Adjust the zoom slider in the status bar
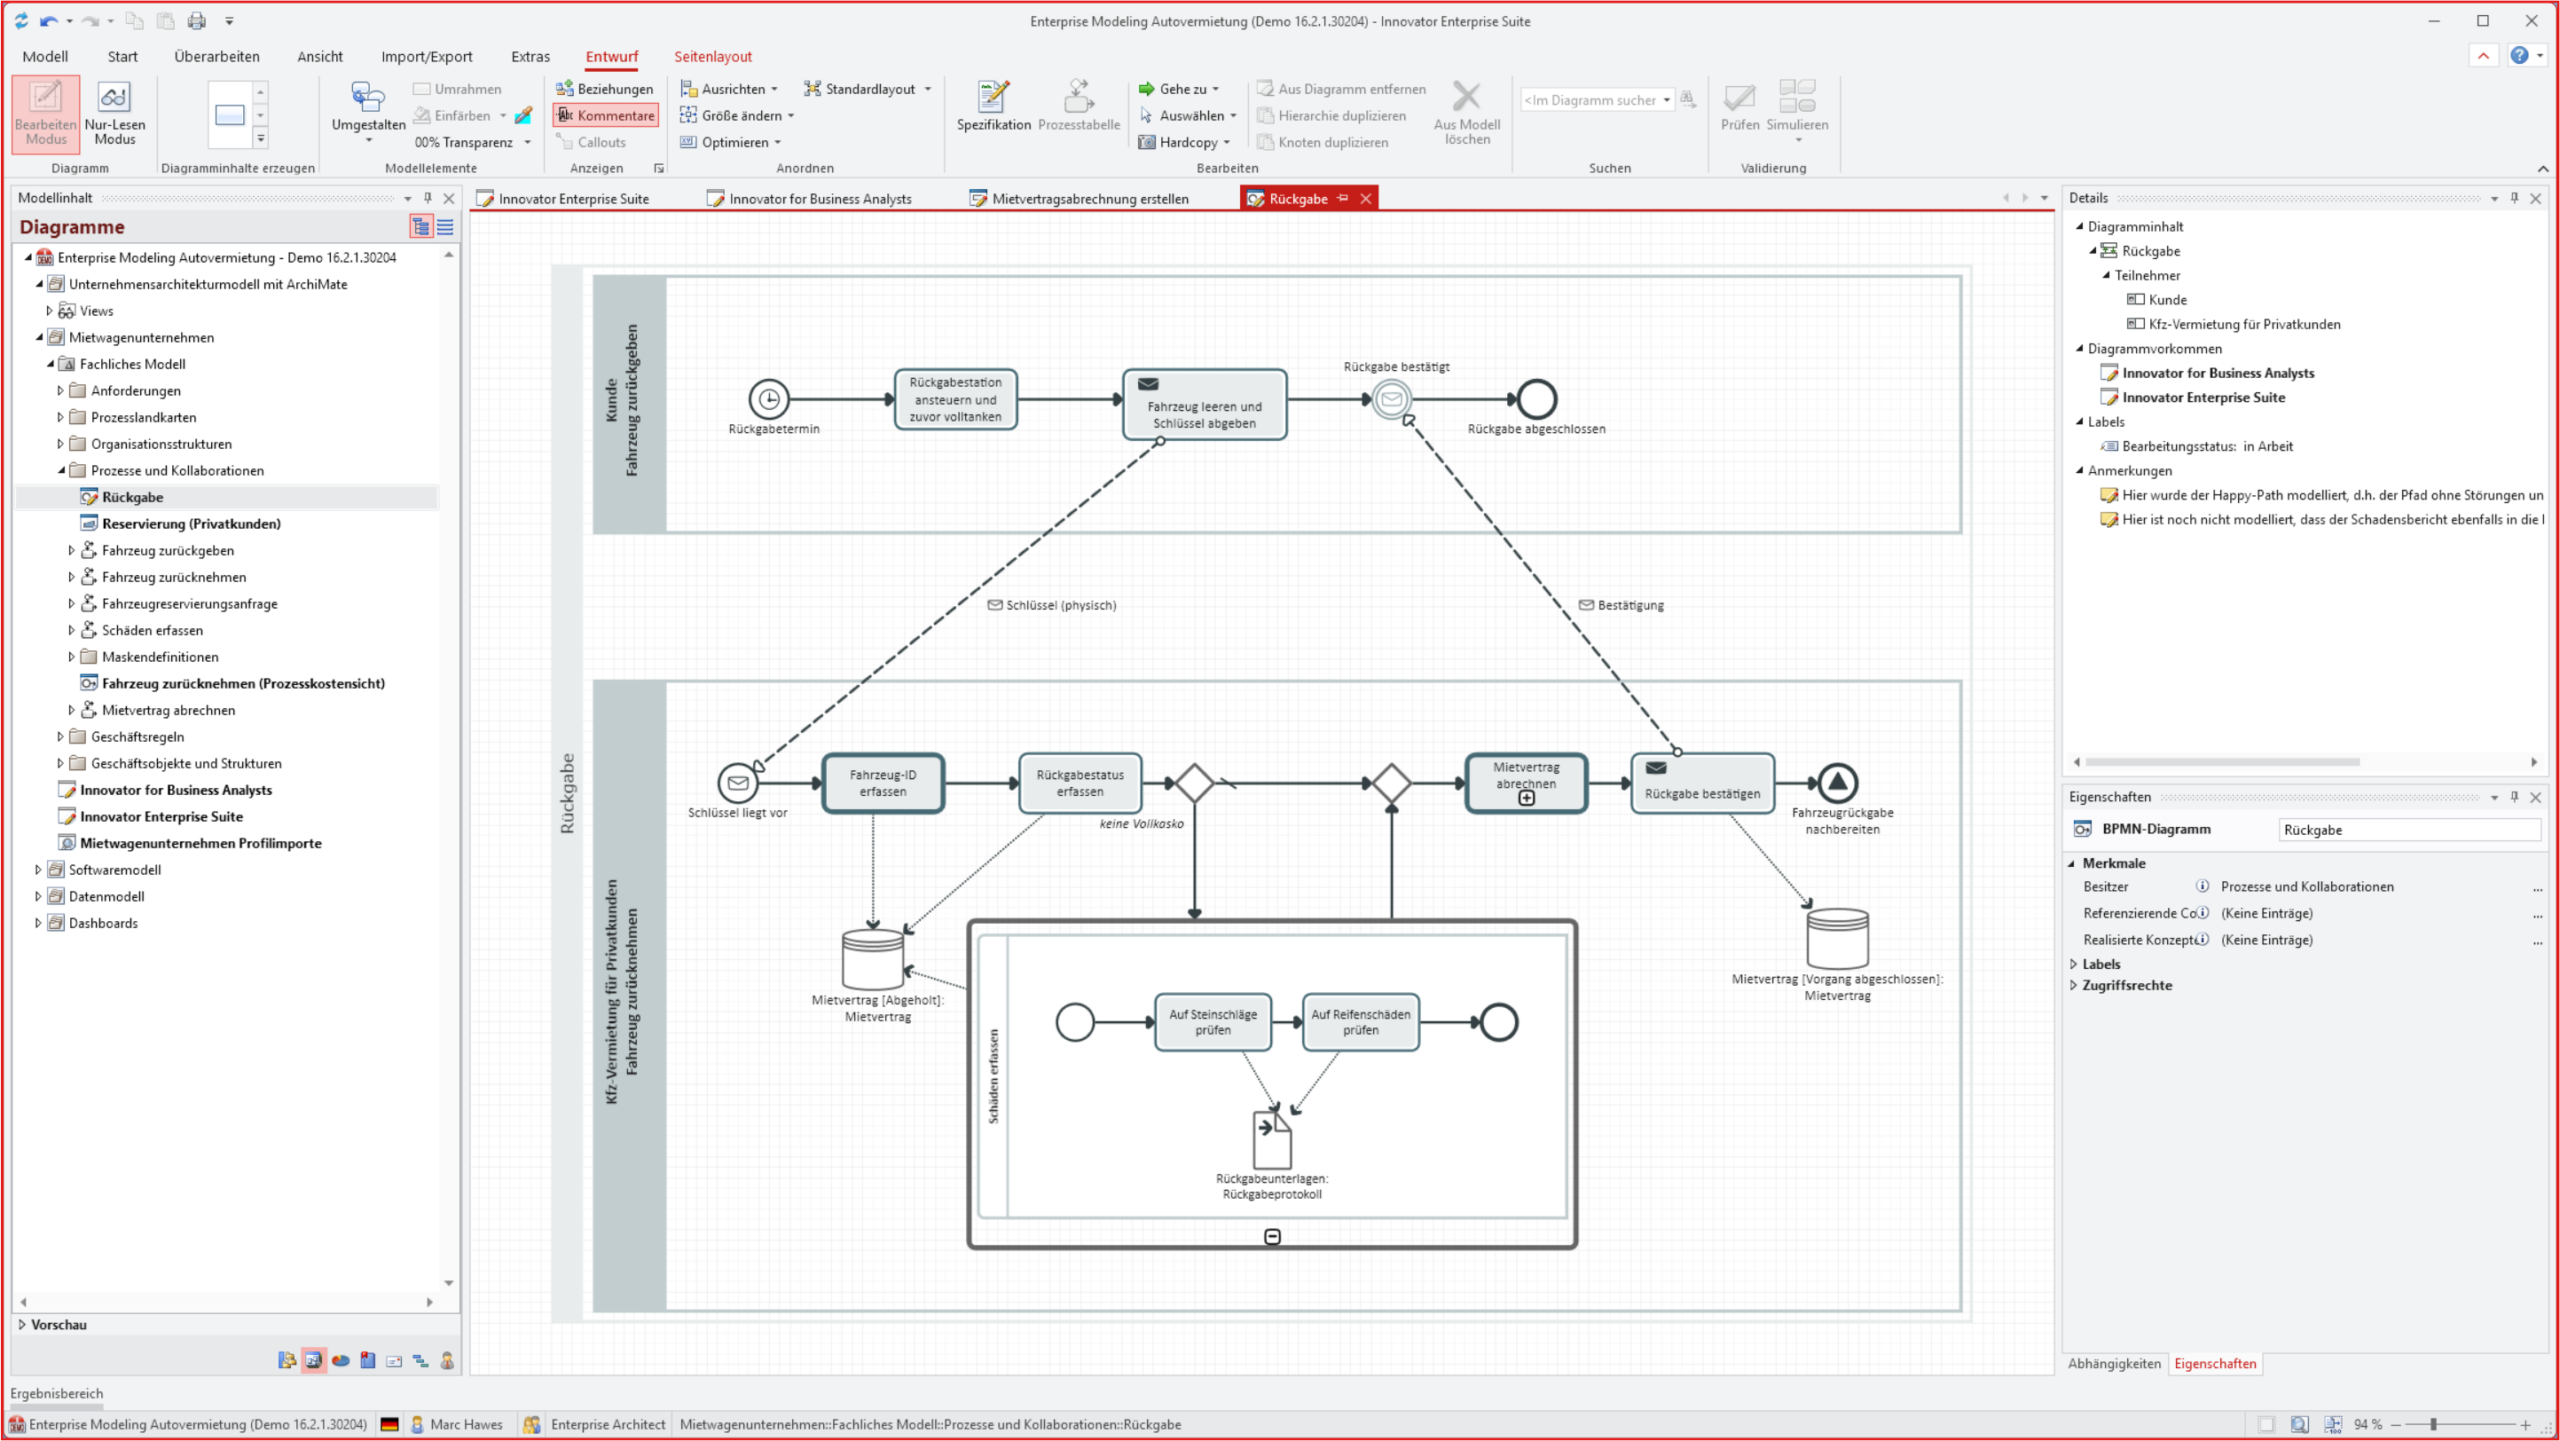The image size is (2560, 1441). click(x=2433, y=1424)
